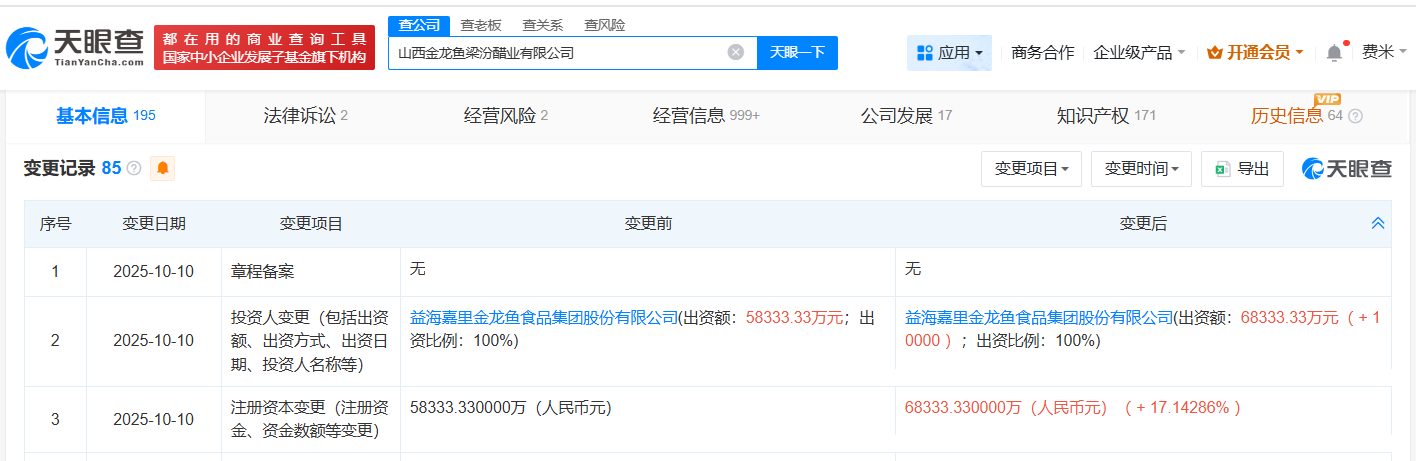Open the notification bell in header
The width and height of the screenshot is (1416, 461).
pos(1334,52)
